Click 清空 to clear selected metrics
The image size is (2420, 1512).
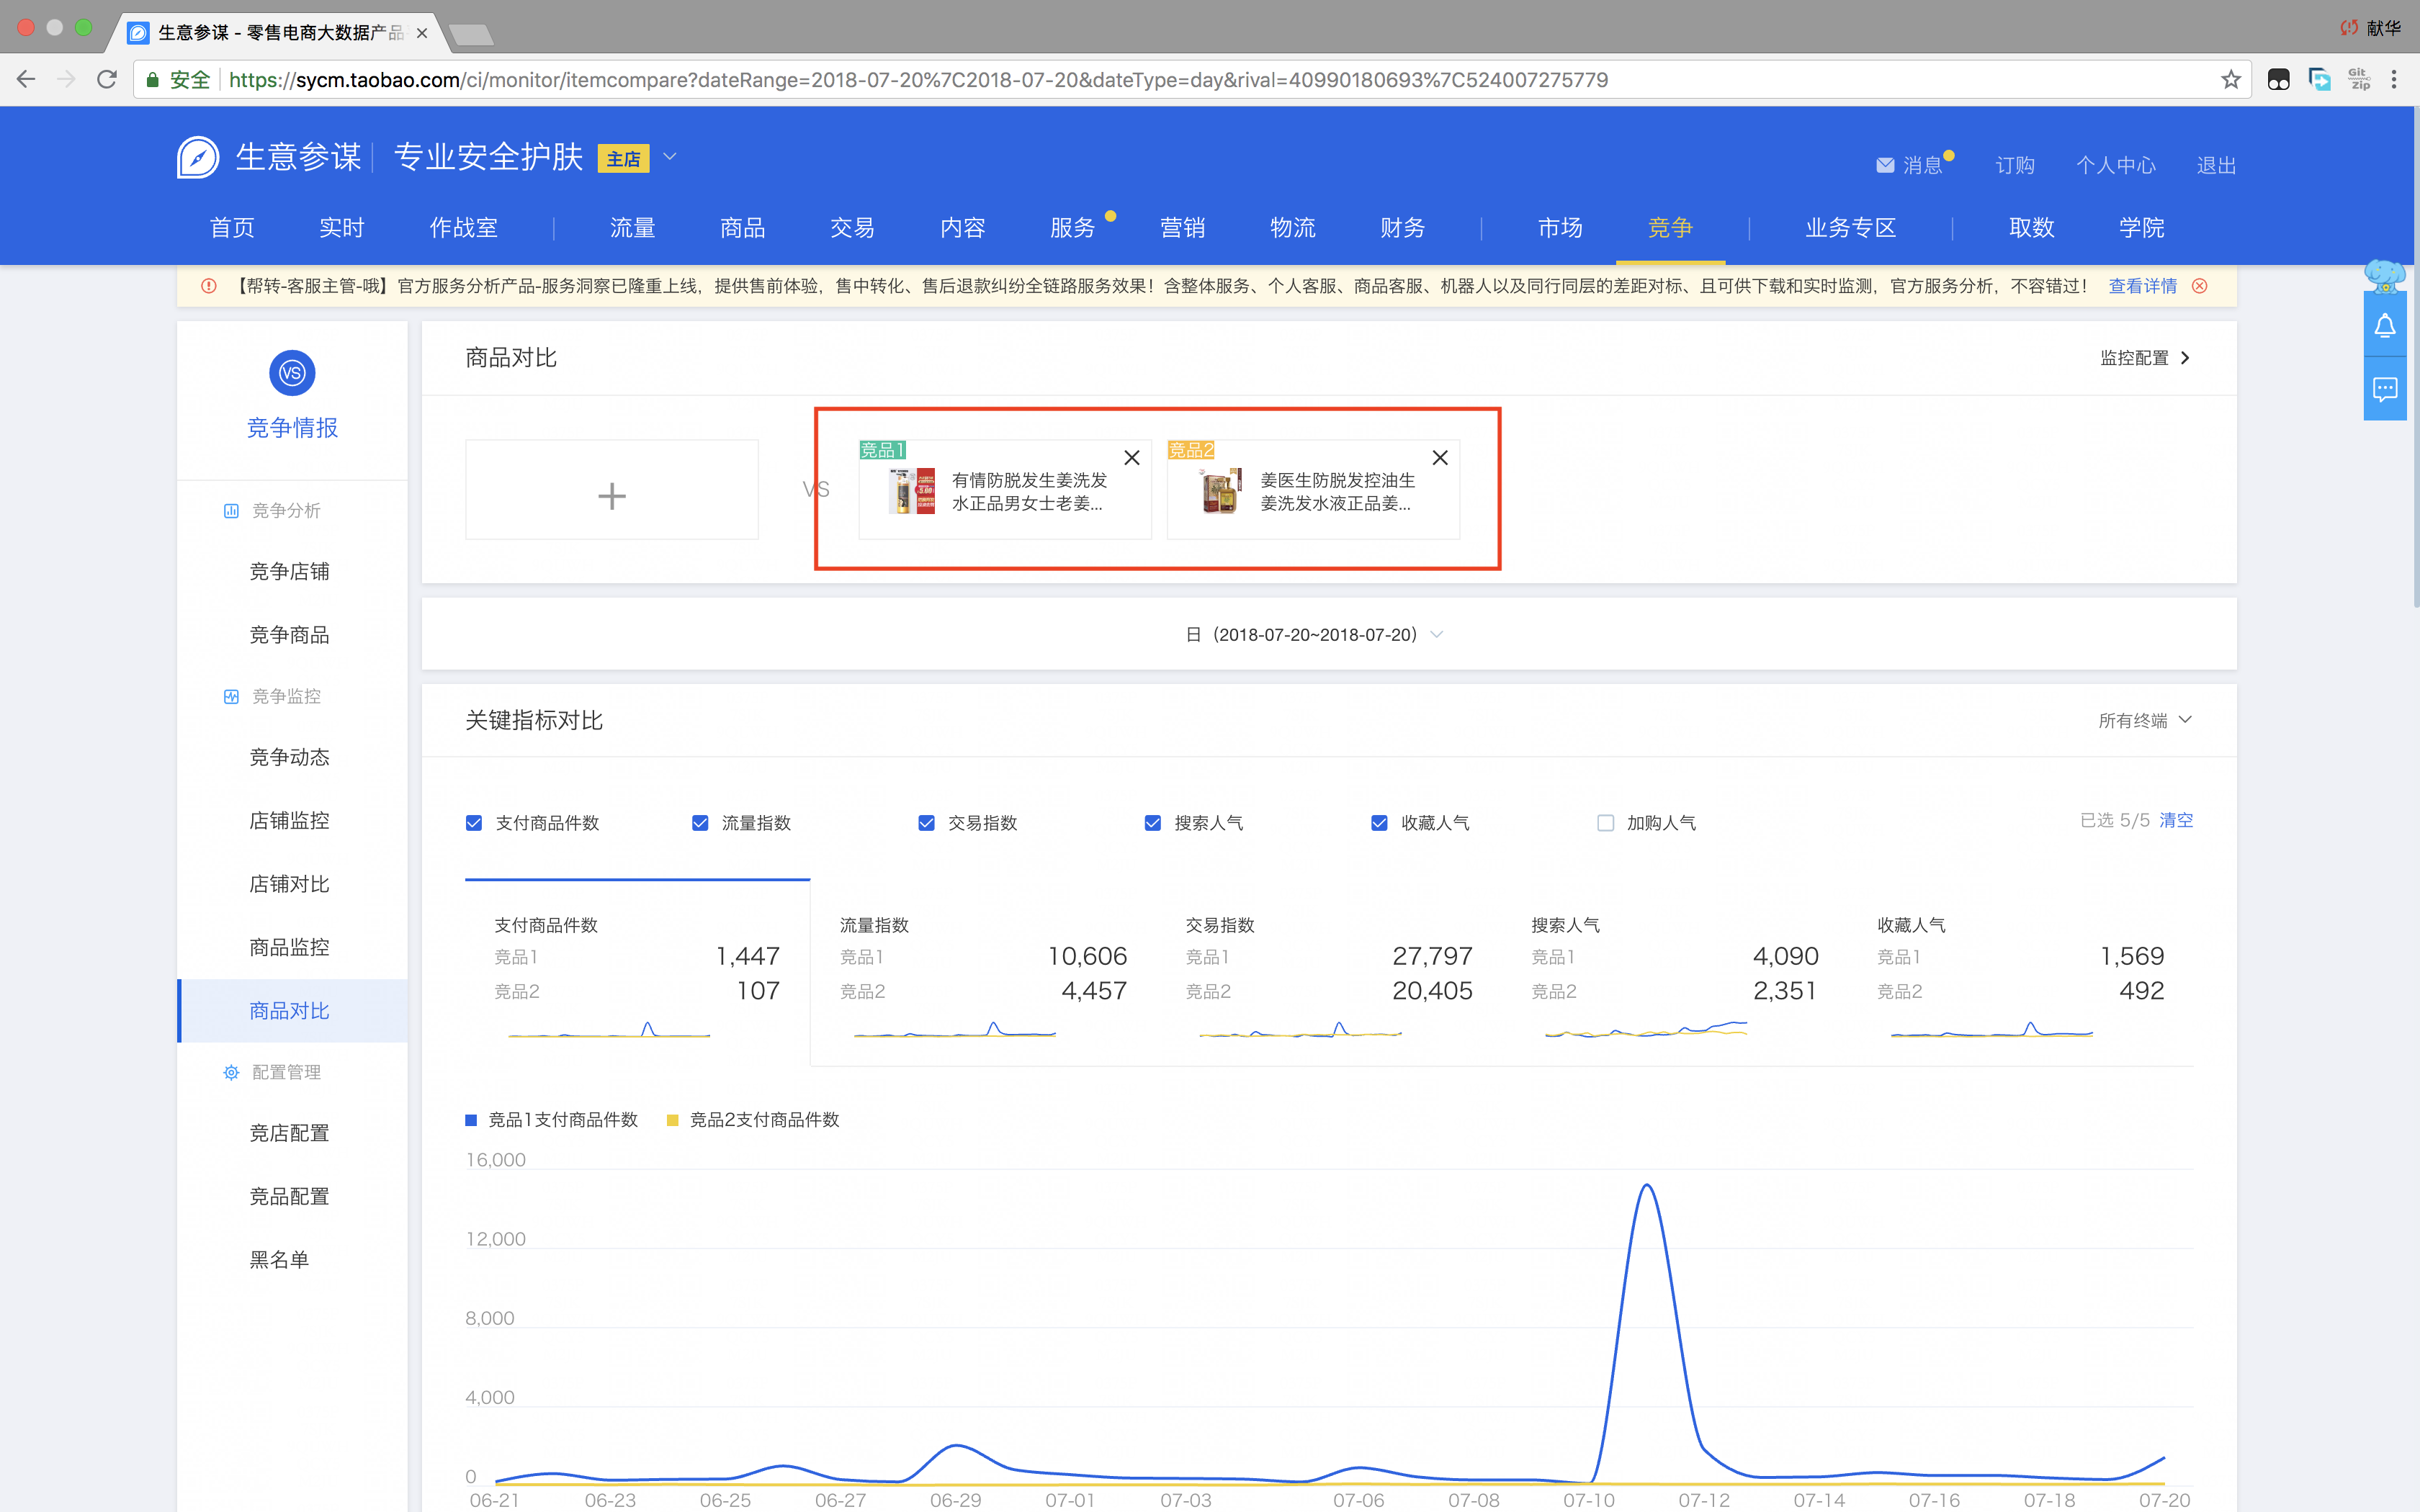(2176, 820)
